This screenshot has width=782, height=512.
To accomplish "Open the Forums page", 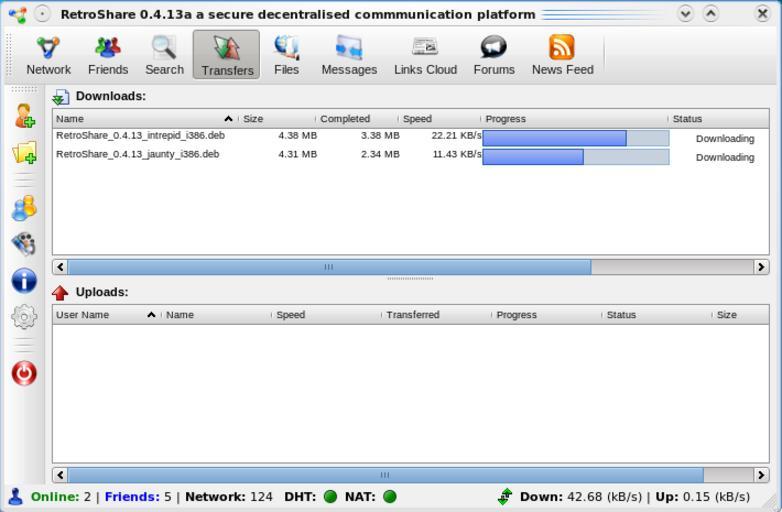I will pyautogui.click(x=494, y=55).
